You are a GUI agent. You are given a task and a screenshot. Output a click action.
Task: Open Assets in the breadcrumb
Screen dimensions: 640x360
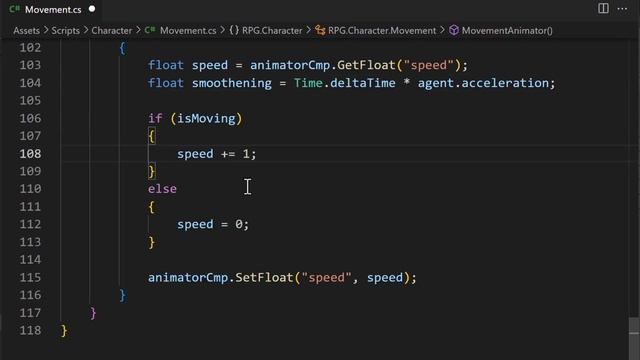pos(26,31)
